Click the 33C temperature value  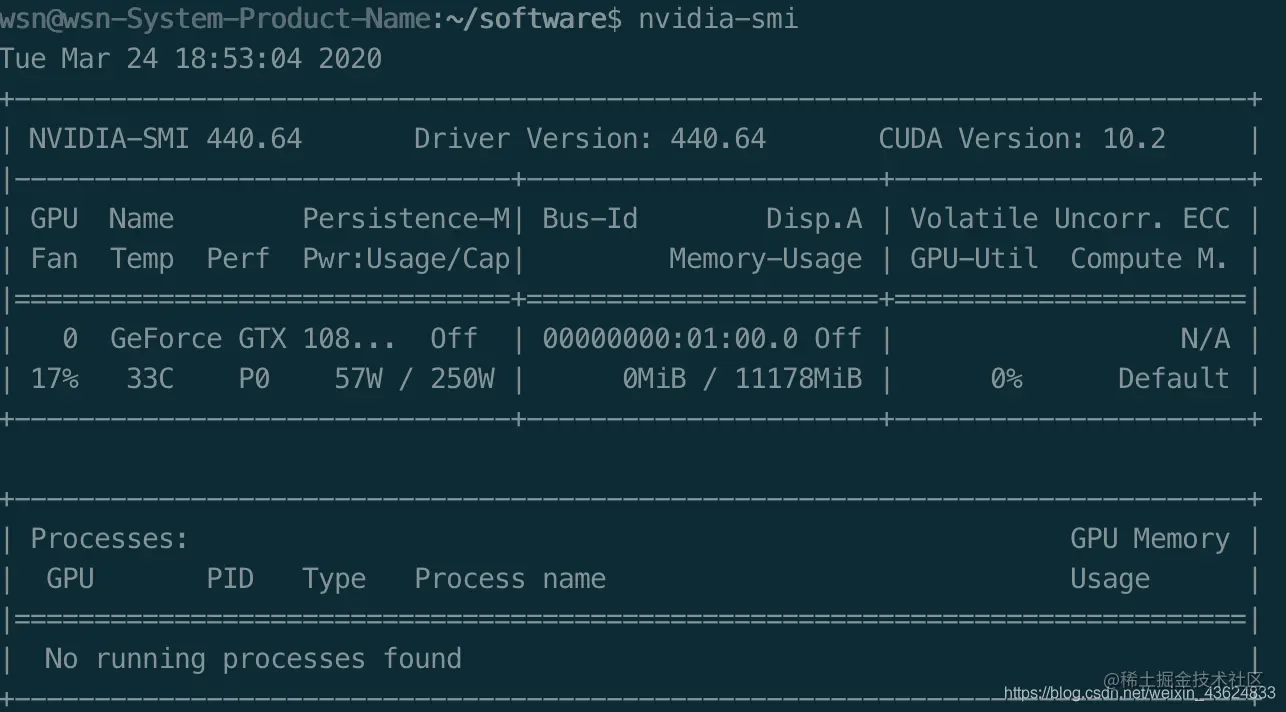(150, 379)
